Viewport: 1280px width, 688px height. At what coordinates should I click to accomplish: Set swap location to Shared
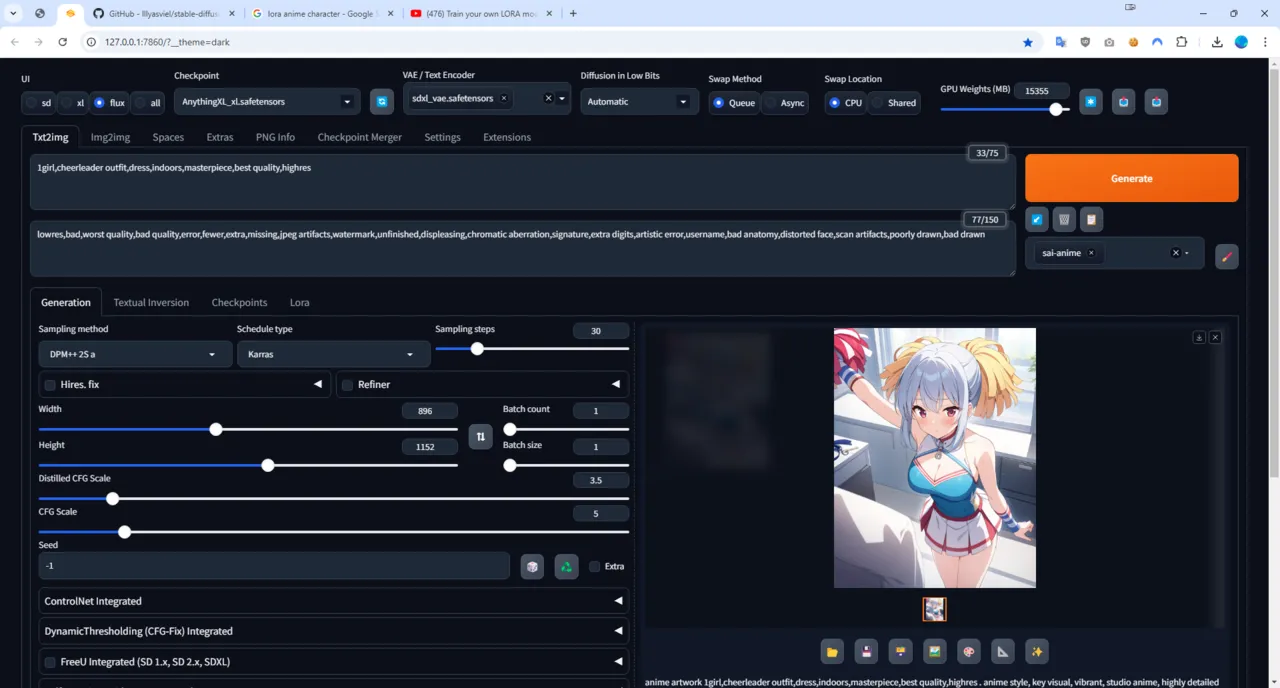pyautogui.click(x=895, y=103)
